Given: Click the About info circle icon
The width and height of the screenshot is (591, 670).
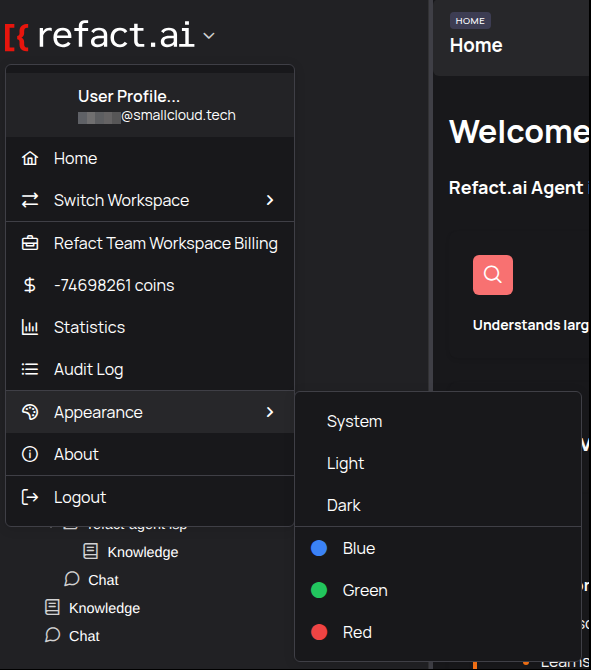Looking at the screenshot, I should [x=30, y=454].
